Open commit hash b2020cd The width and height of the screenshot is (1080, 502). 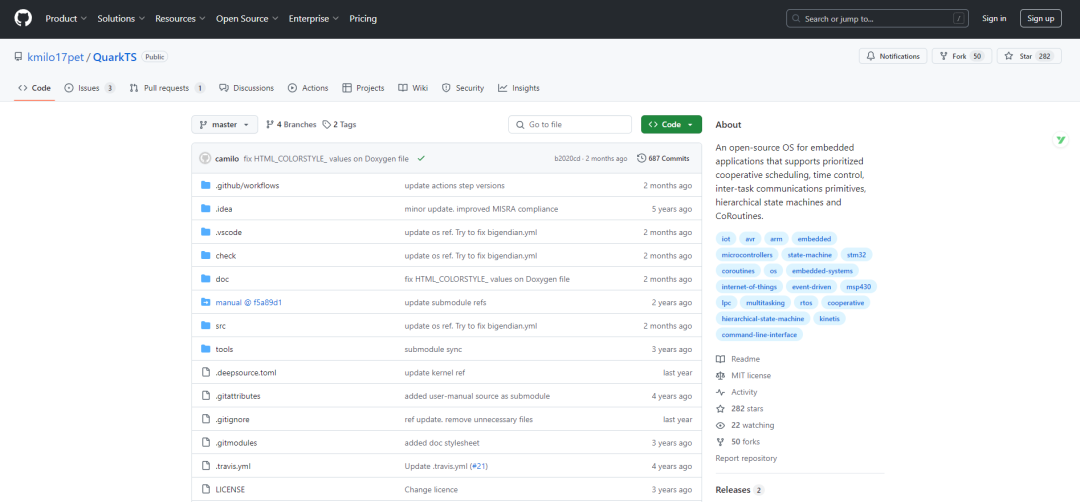[x=566, y=158]
